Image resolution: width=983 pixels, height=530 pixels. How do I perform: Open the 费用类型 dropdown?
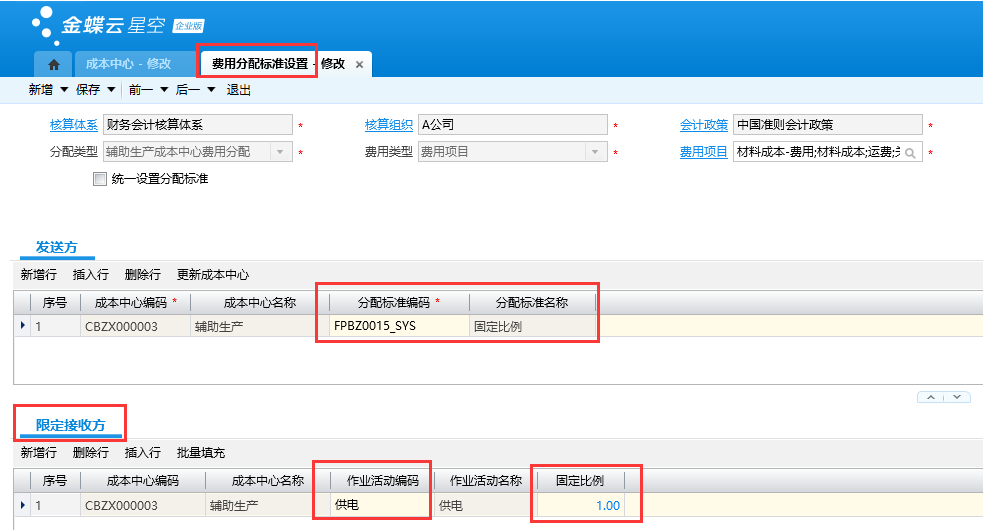[595, 152]
